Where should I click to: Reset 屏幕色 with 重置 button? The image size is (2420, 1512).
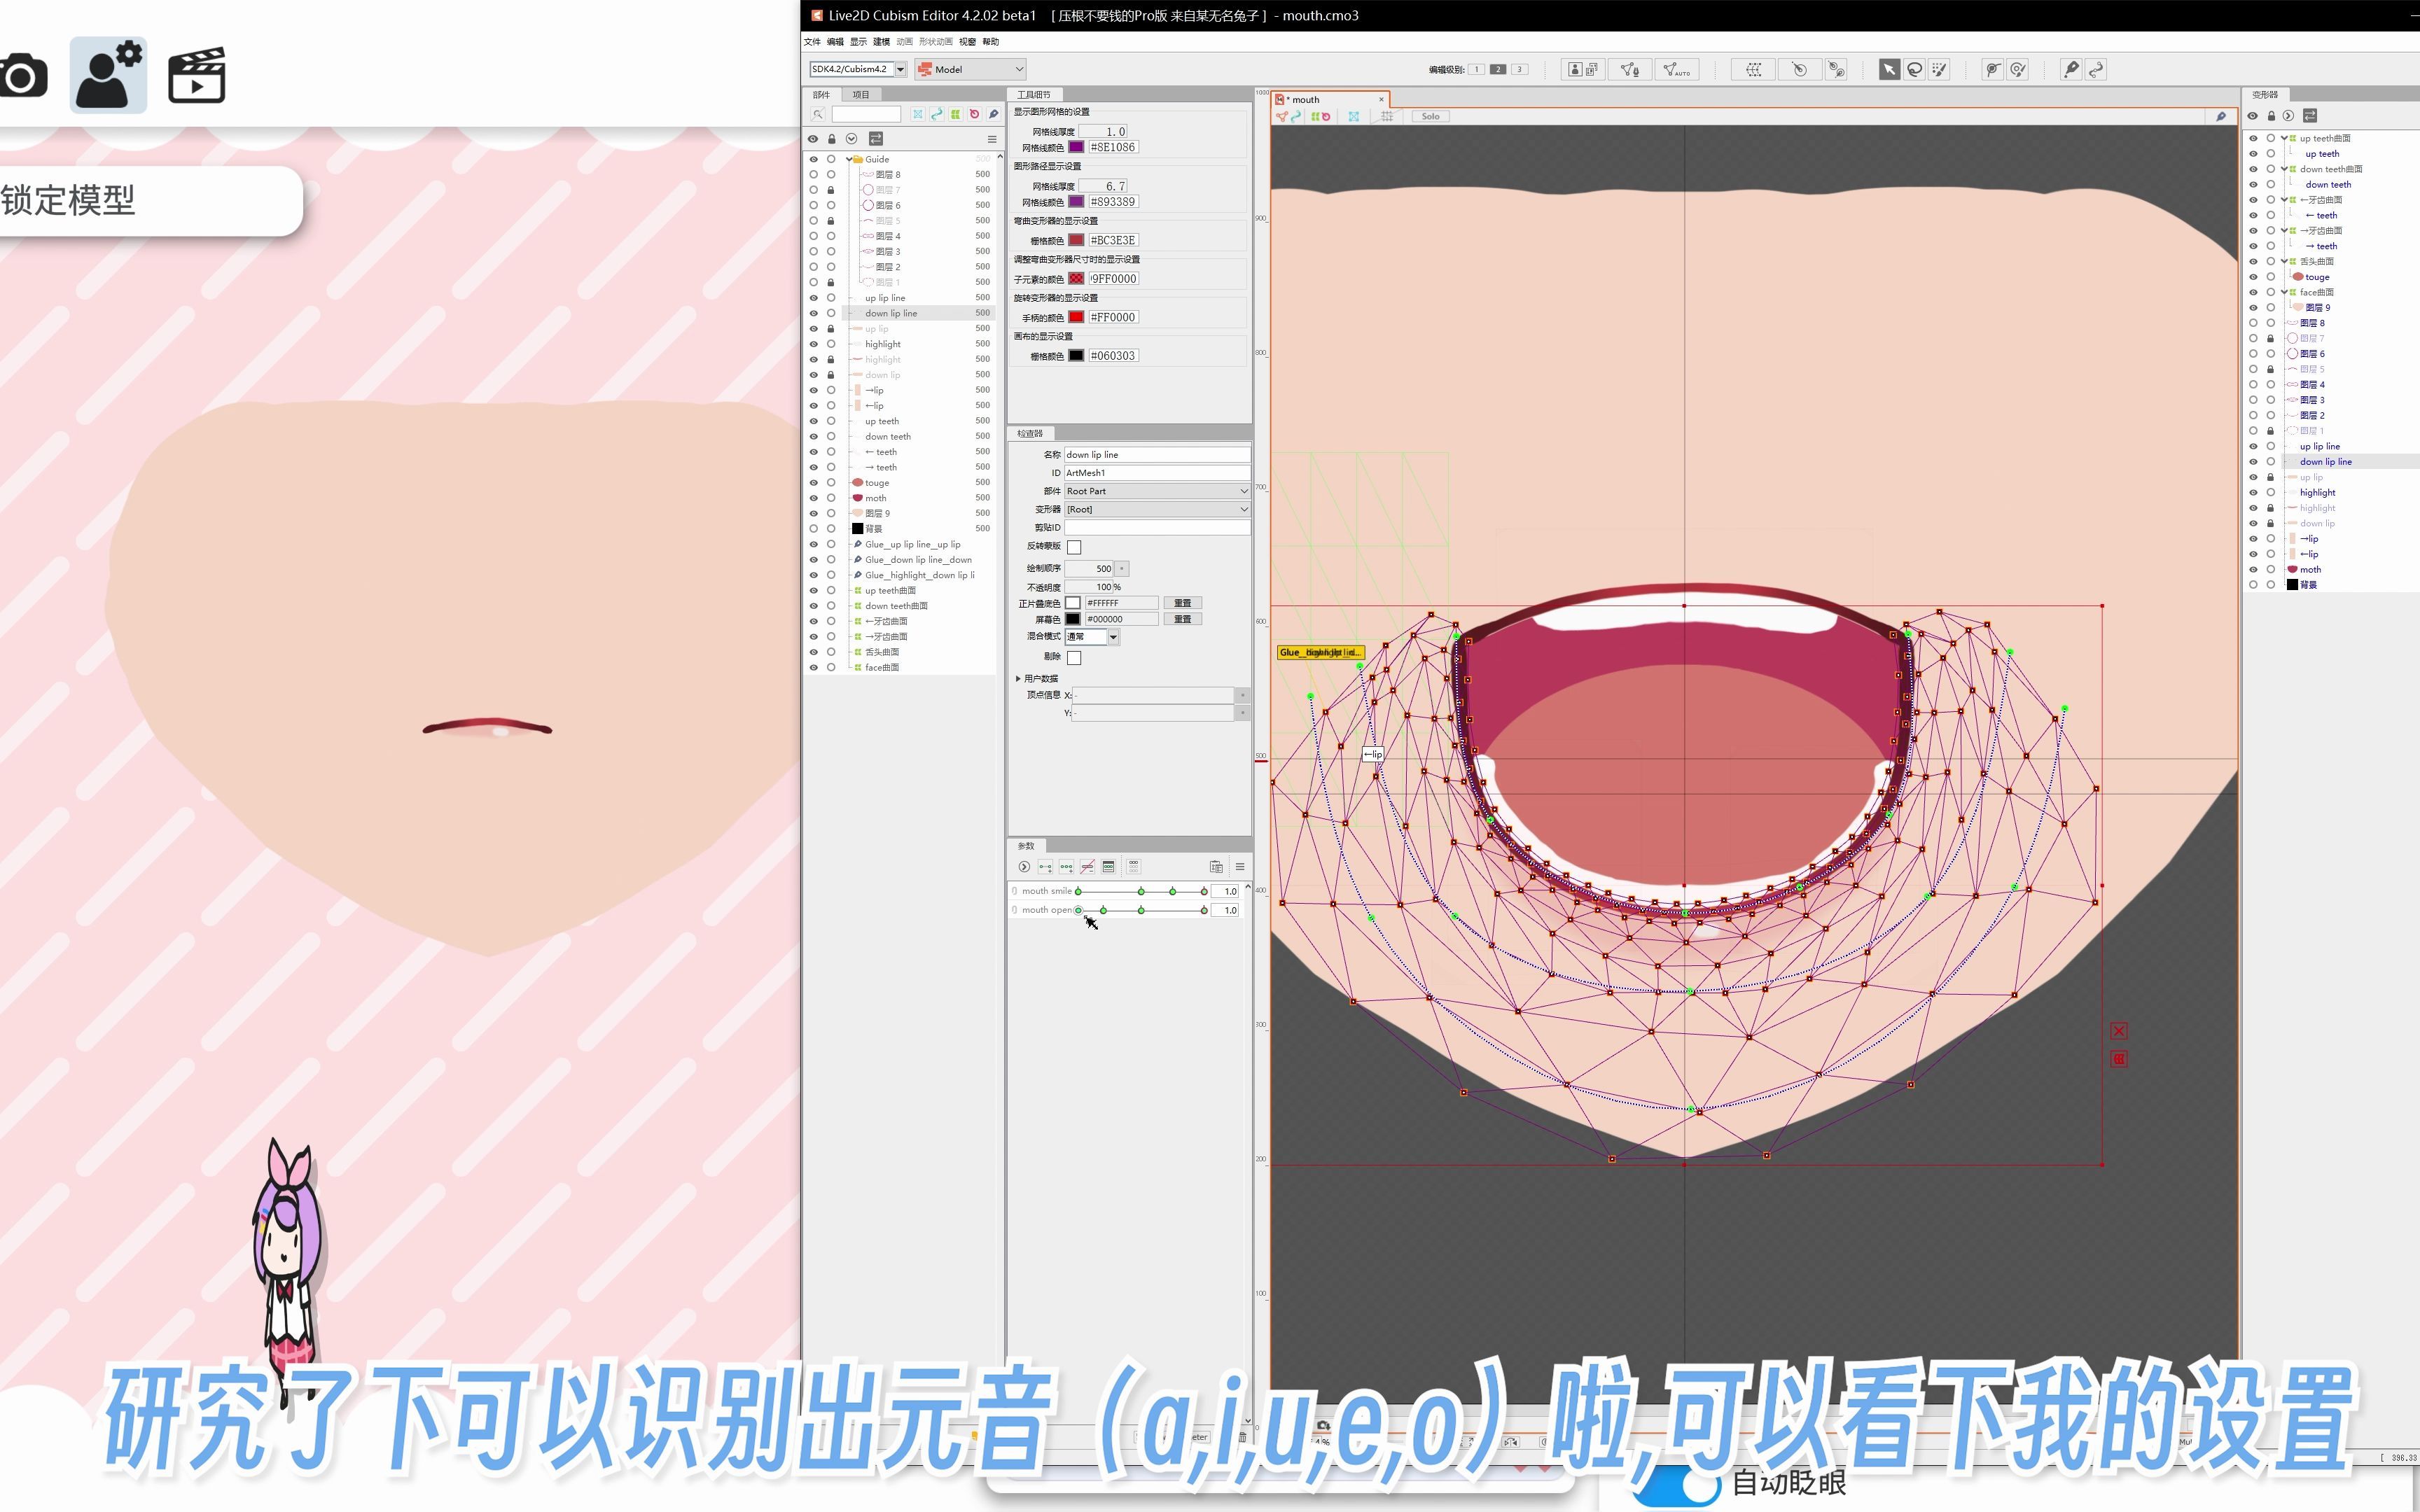click(x=1182, y=619)
